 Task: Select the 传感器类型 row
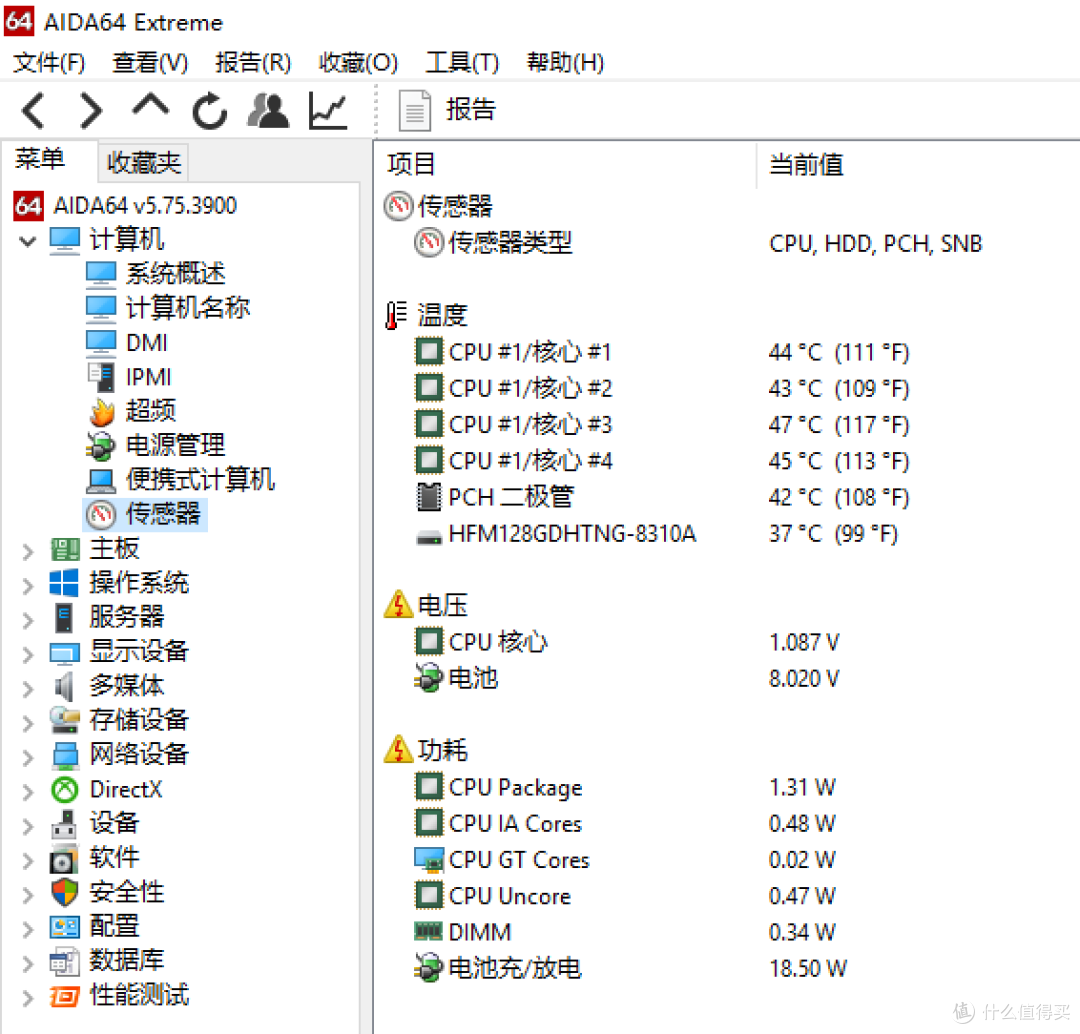tap(698, 243)
